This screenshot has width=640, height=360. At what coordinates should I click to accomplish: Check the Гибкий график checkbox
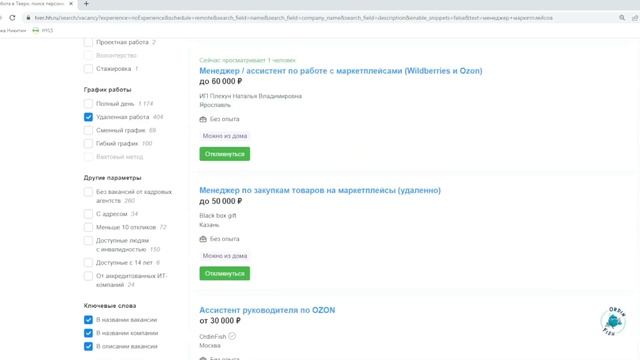(x=88, y=144)
